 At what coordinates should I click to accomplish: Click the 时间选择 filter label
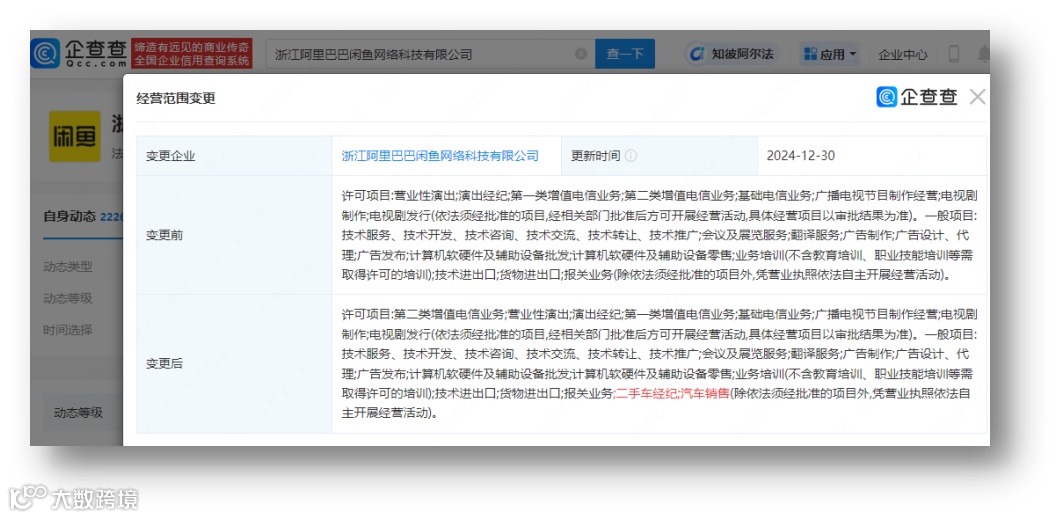tap(68, 330)
